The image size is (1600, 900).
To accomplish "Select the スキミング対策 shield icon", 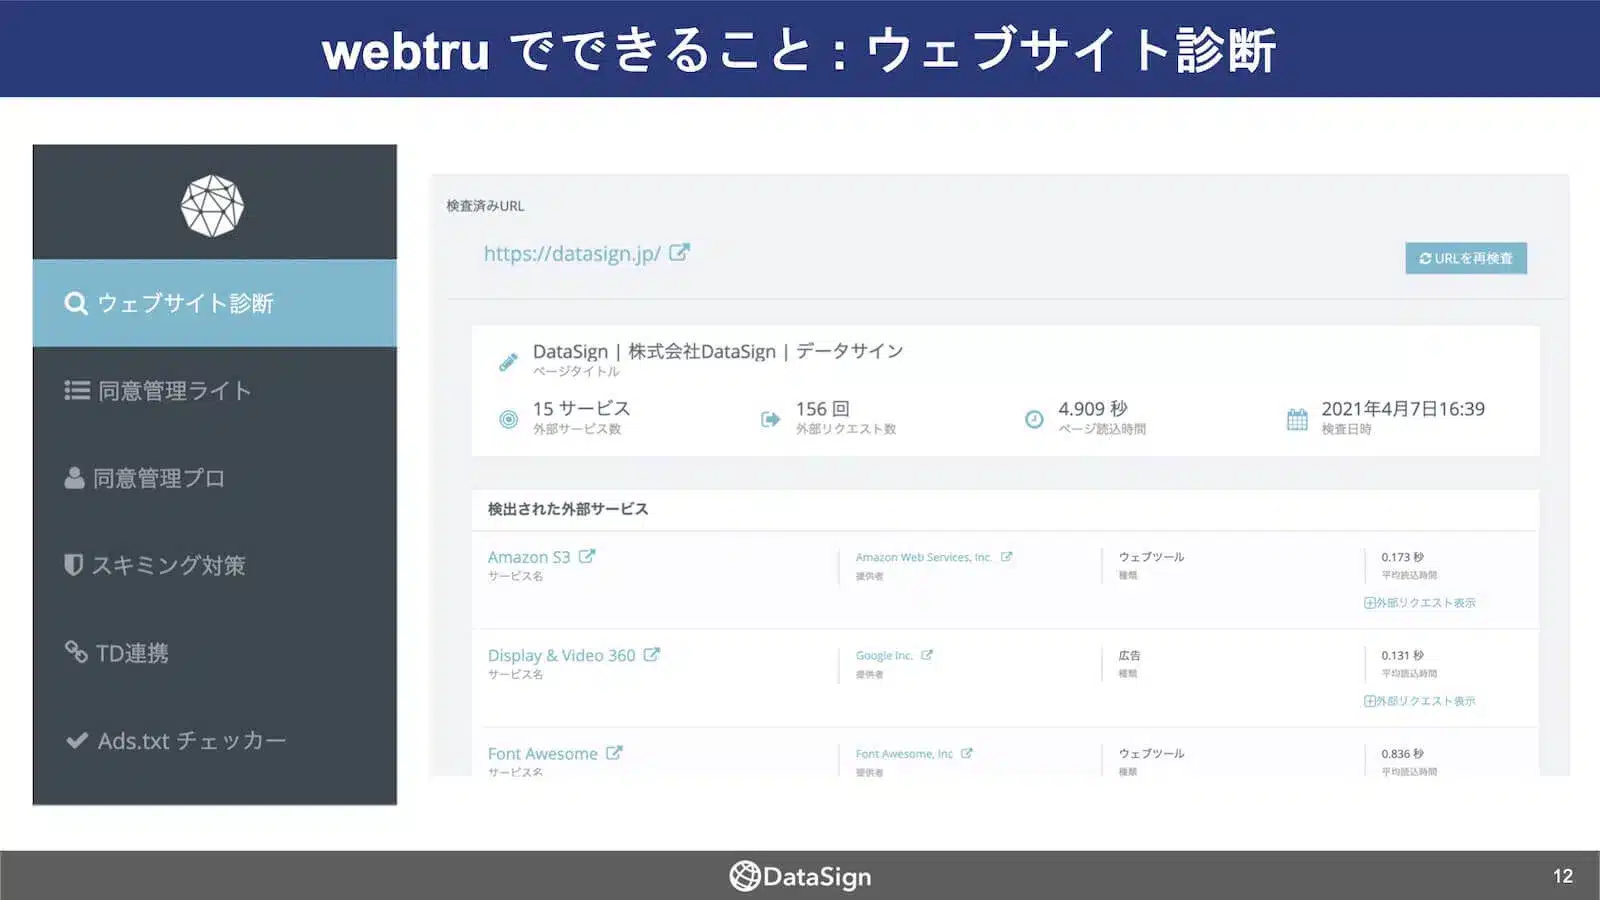I will coord(75,565).
